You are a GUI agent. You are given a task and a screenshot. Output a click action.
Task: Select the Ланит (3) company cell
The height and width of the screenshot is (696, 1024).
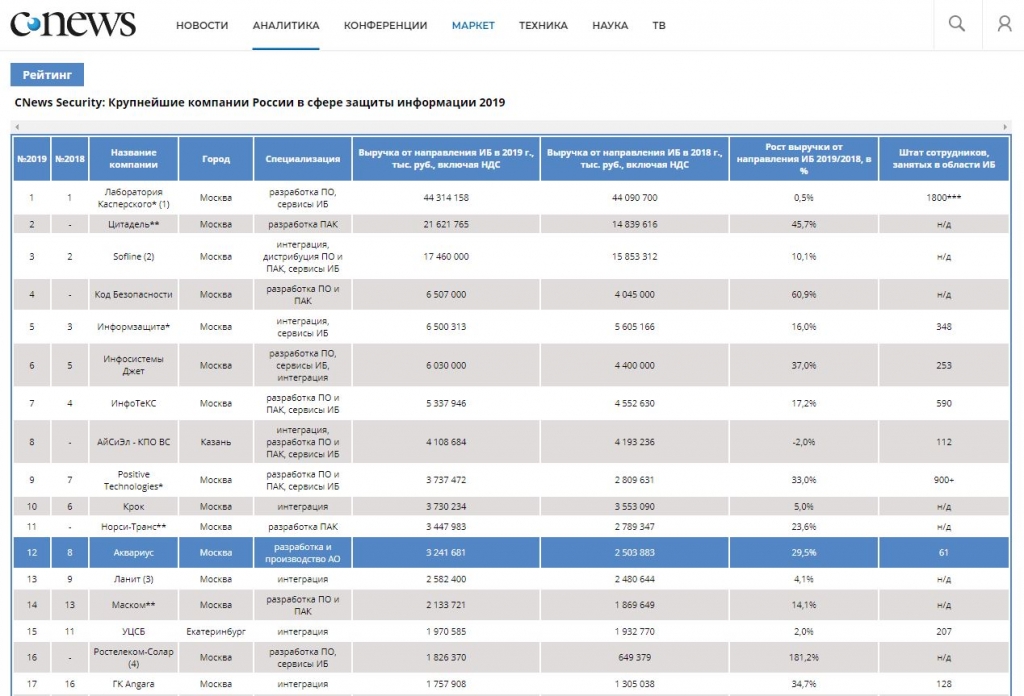tap(133, 579)
